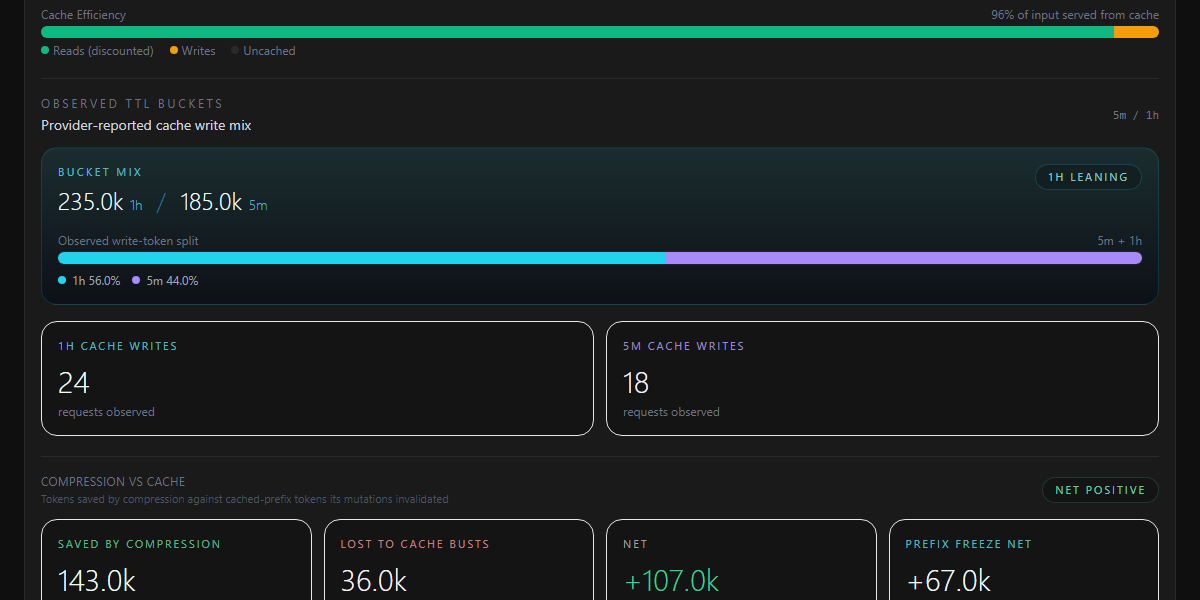Click "96% of input served from cache" text
Image resolution: width=1200 pixels, height=600 pixels.
[1075, 15]
